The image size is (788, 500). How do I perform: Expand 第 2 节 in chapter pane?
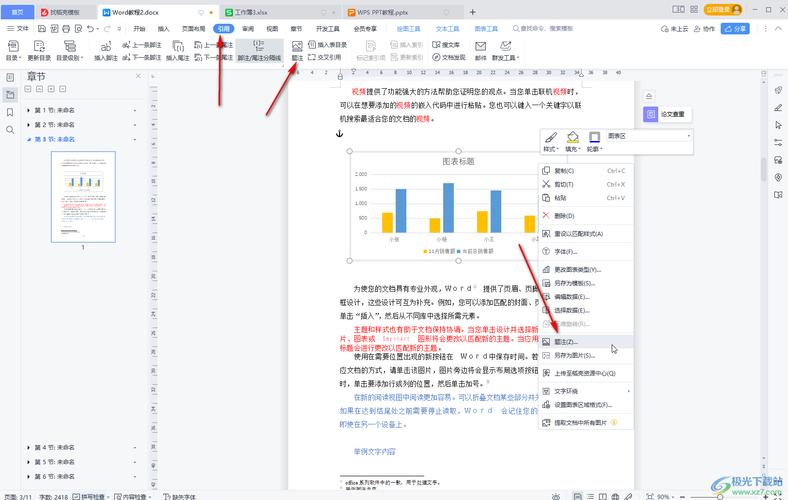[x=28, y=125]
